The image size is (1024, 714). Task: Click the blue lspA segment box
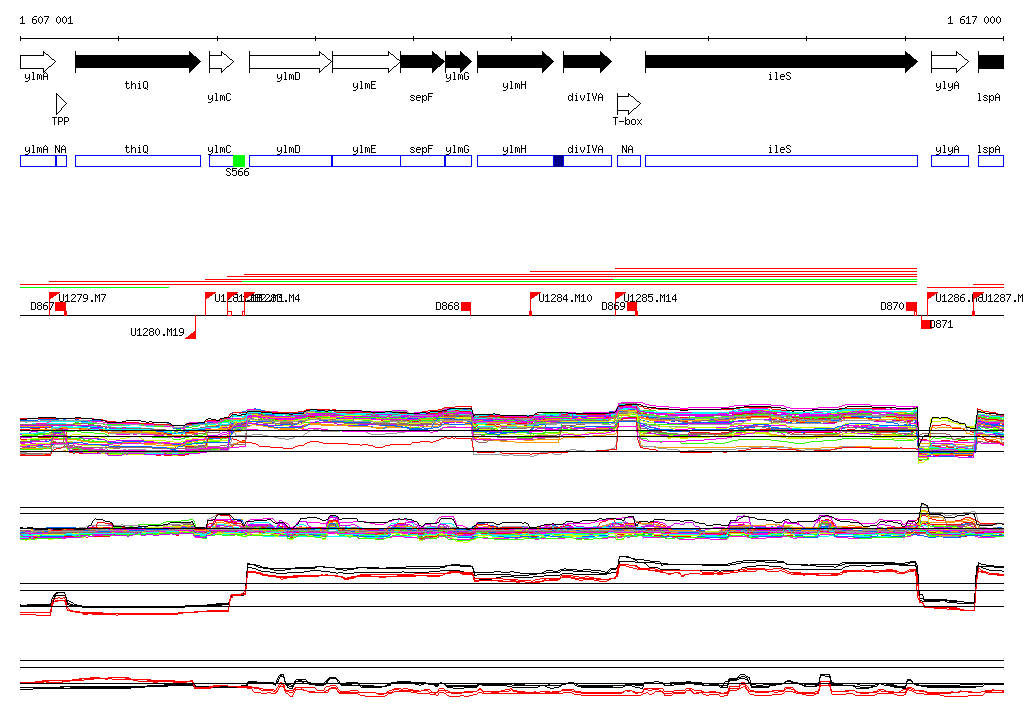point(991,161)
